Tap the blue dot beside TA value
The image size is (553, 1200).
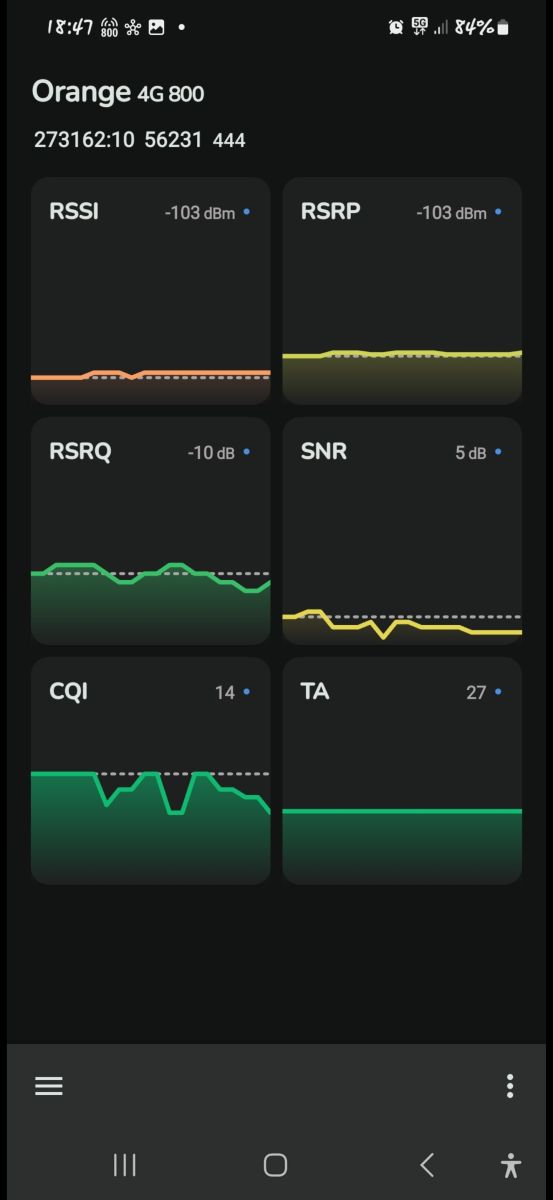[x=498, y=692]
